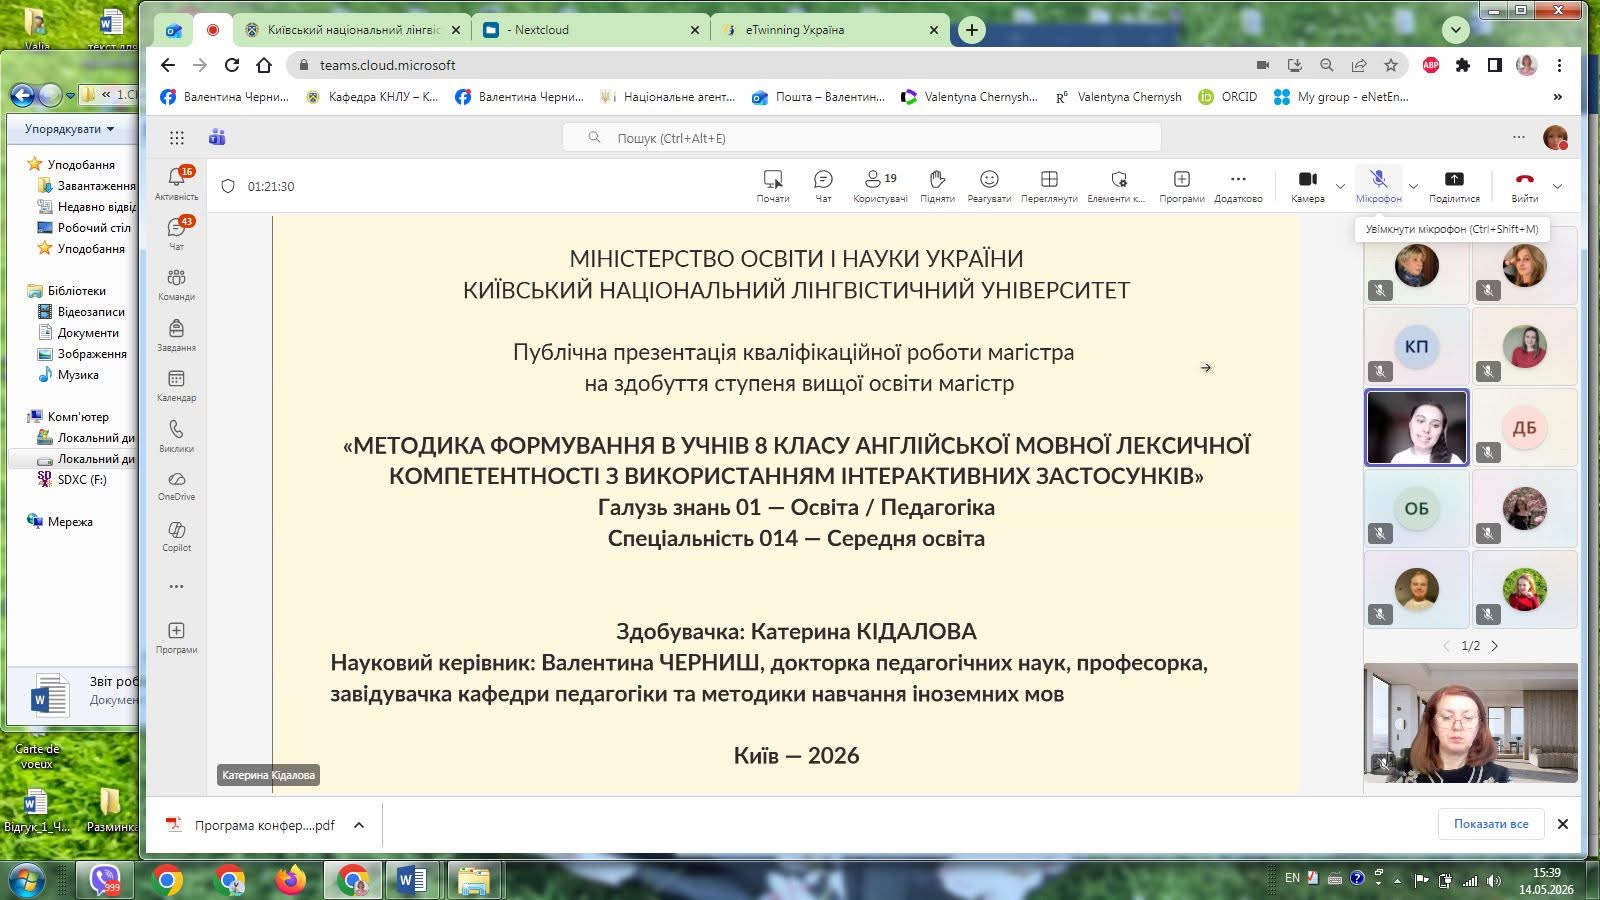Show participants list (Користувачі)
Viewport: 1600px width, 900px height.
click(880, 185)
